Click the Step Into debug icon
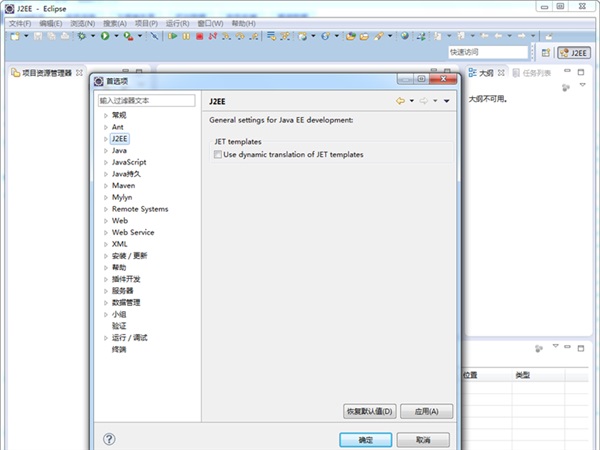Screen dimensions: 600x450 [226, 36]
